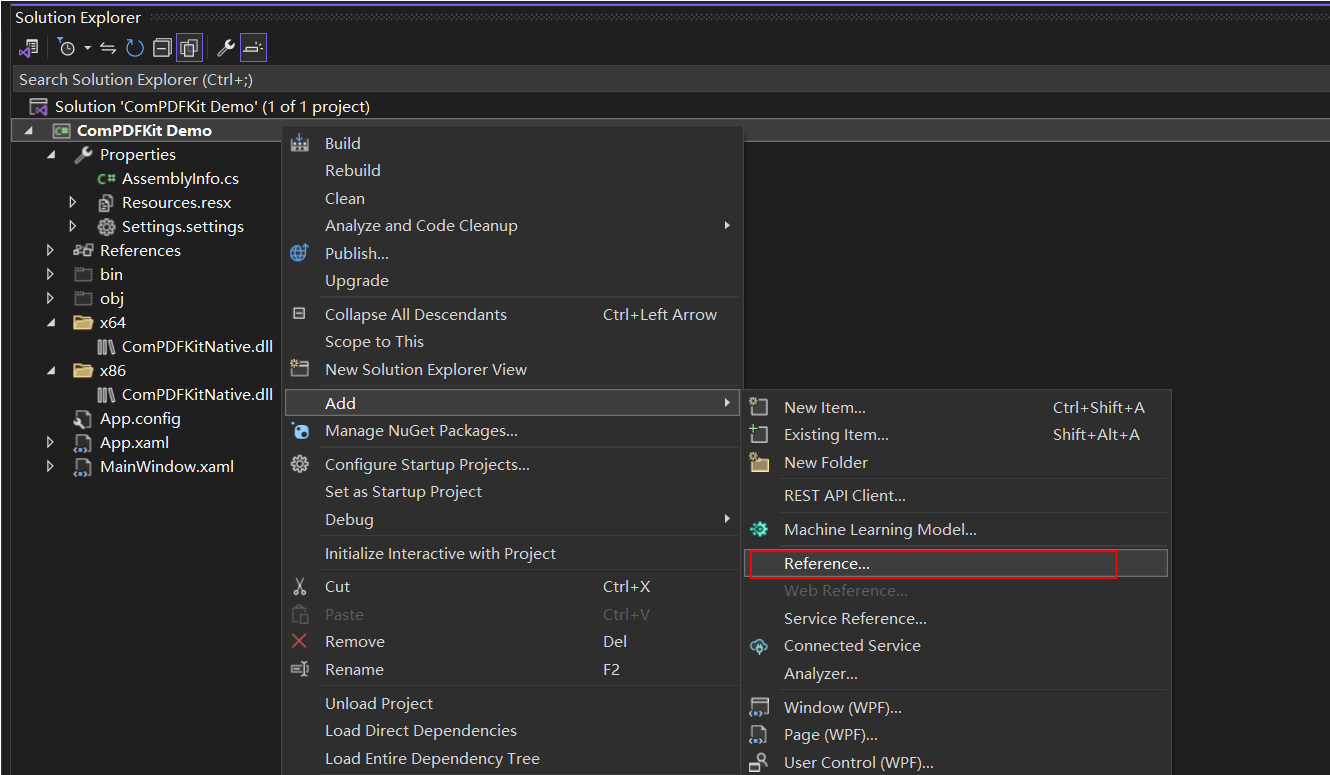The image size is (1330, 775).
Task: Click the Manage NuGet Packages icon
Action: point(300,431)
